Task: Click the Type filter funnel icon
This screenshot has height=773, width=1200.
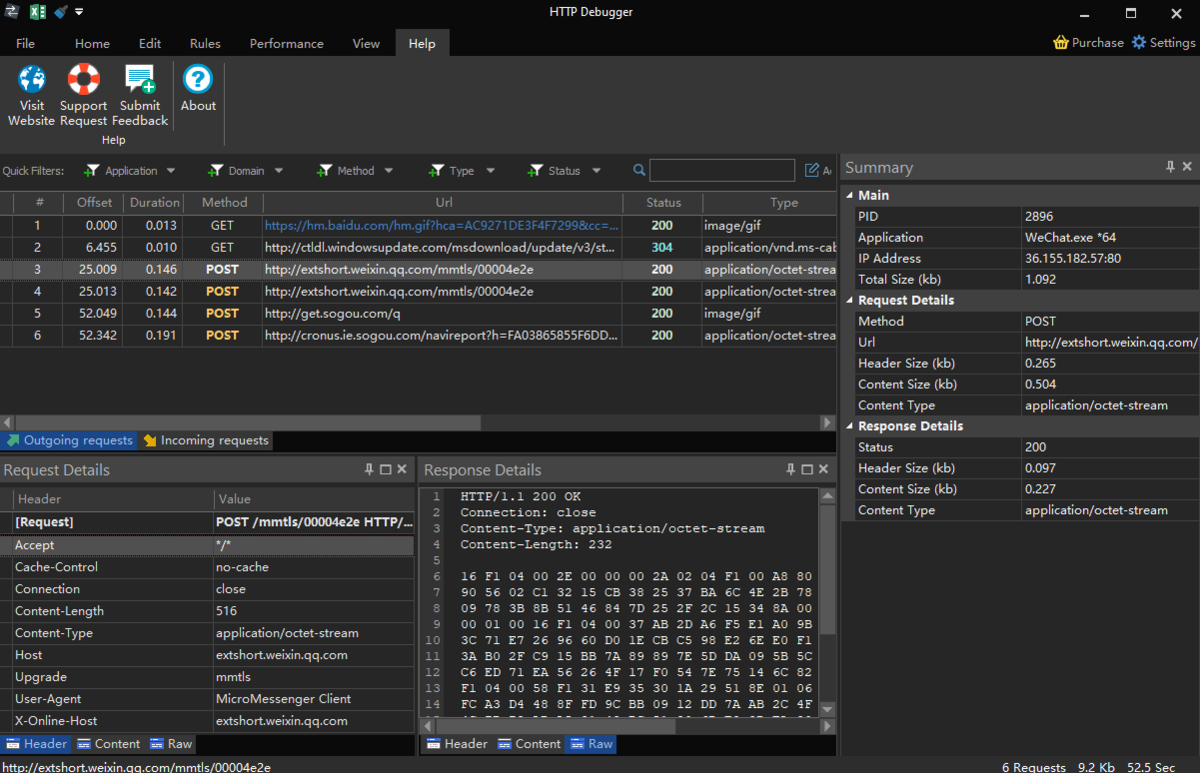Action: [436, 171]
